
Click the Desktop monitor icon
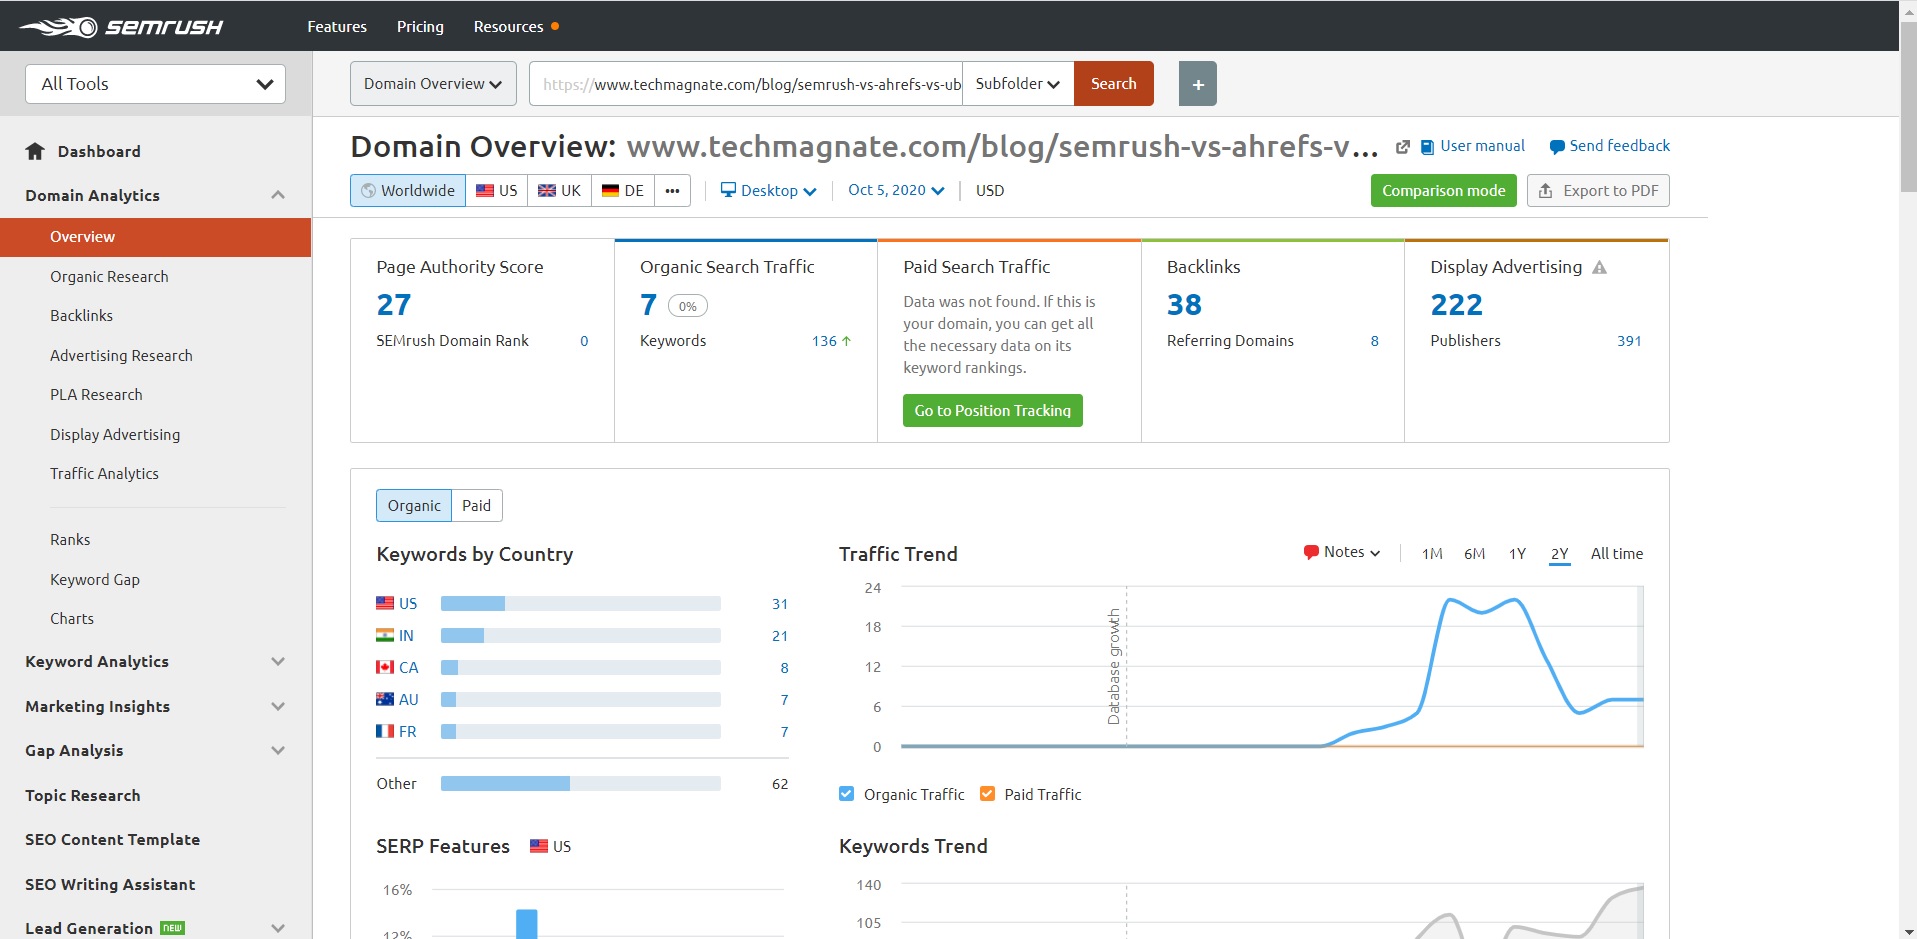[728, 190]
